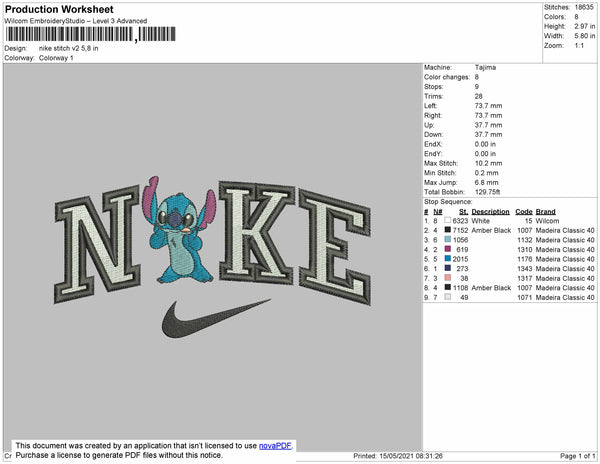
Task: Click the black swatch next to stitch count 1108
Action: pyautogui.click(x=447, y=288)
